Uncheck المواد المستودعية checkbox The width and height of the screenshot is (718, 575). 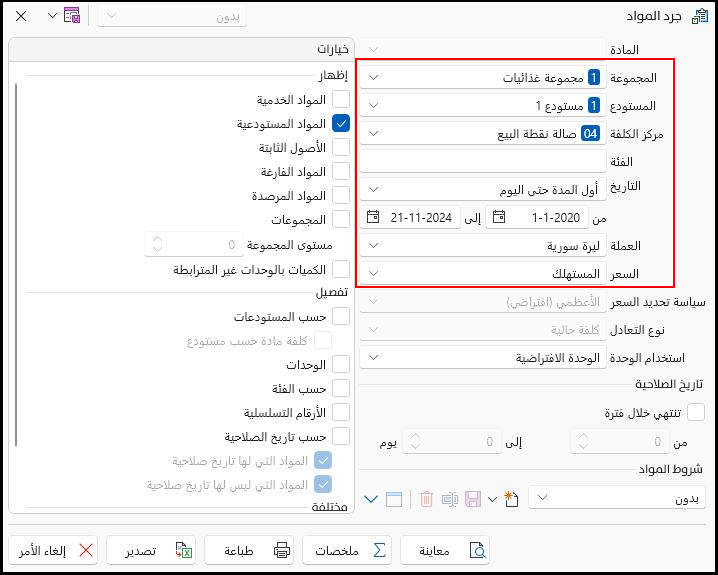[x=341, y=124]
